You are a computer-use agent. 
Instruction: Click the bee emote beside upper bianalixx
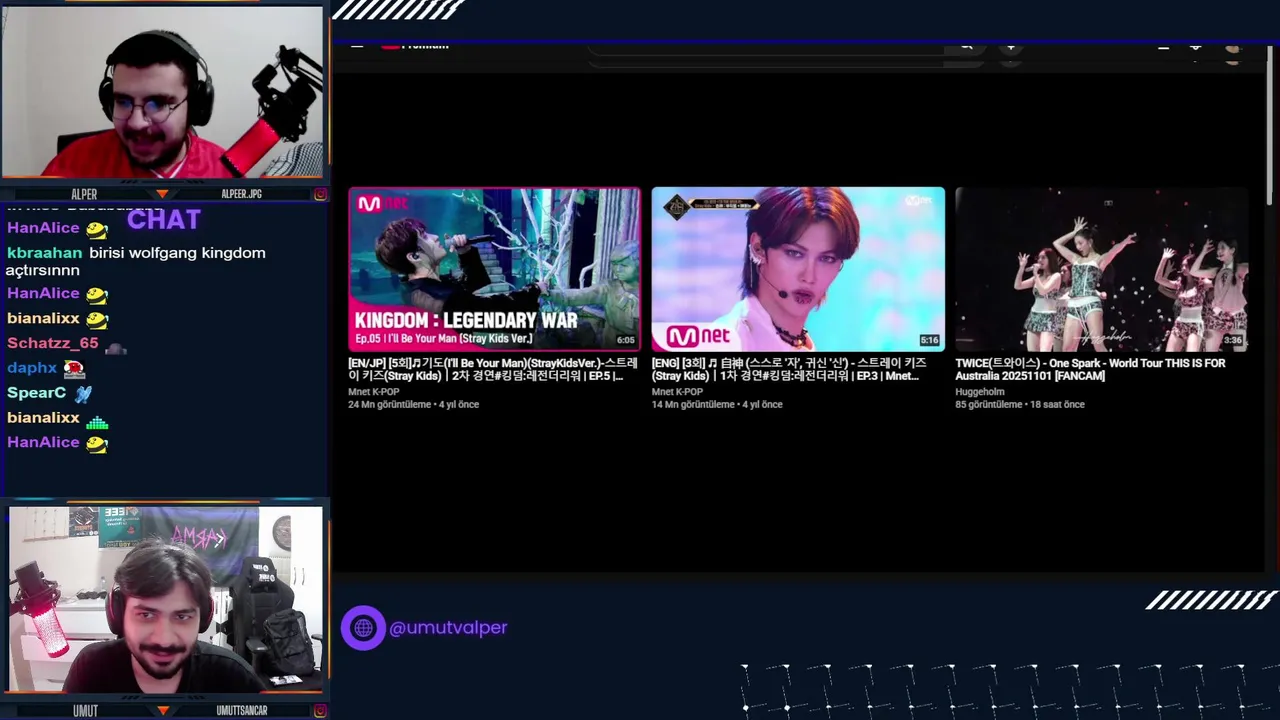click(x=96, y=320)
